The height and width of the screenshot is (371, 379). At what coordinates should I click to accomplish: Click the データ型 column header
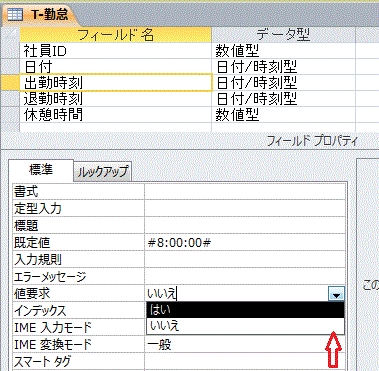point(283,35)
